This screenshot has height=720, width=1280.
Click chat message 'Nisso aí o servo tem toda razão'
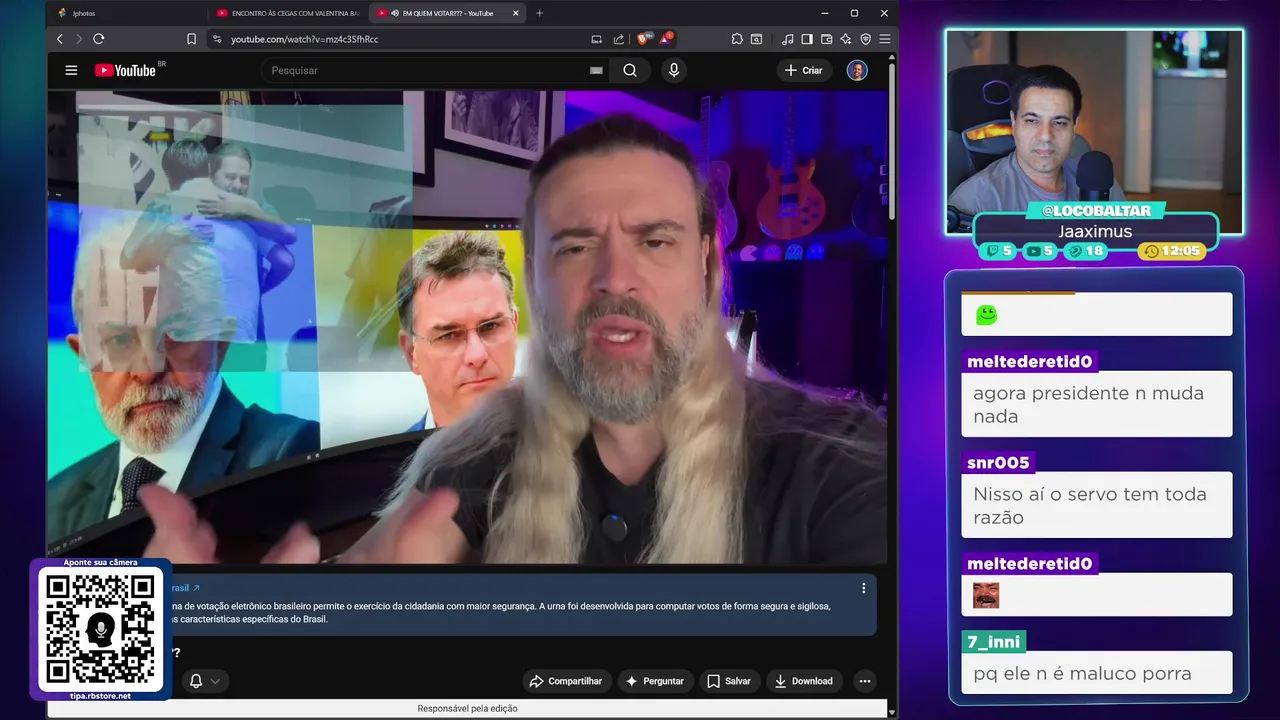[1097, 505]
